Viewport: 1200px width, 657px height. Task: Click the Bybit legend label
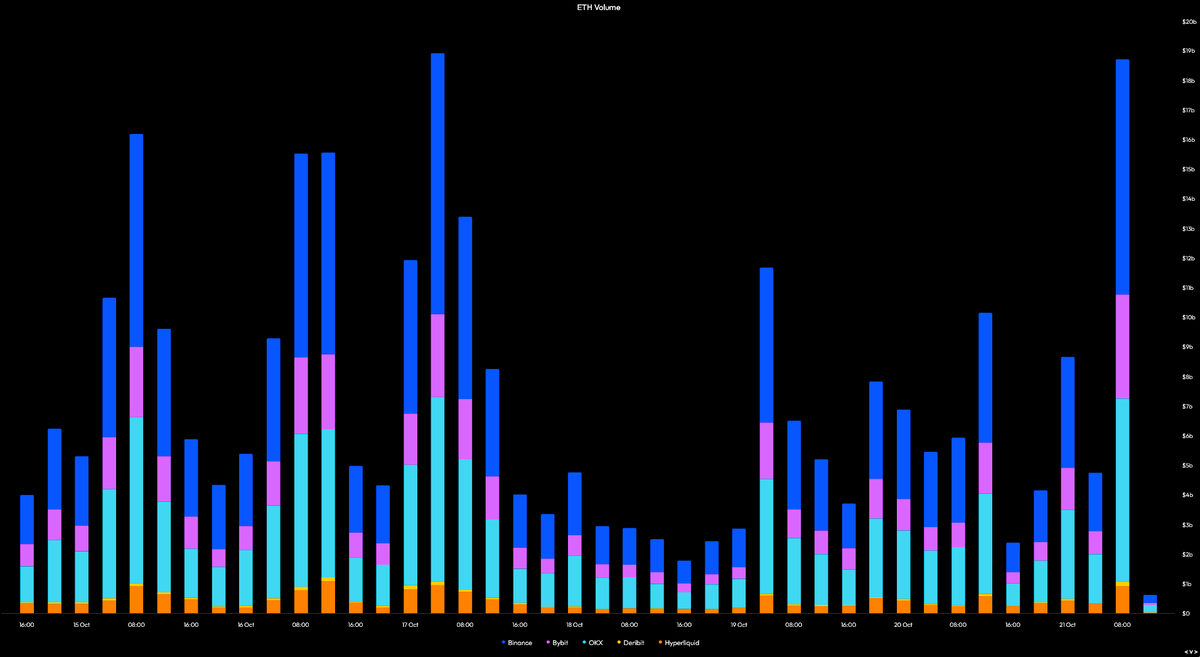coord(560,643)
